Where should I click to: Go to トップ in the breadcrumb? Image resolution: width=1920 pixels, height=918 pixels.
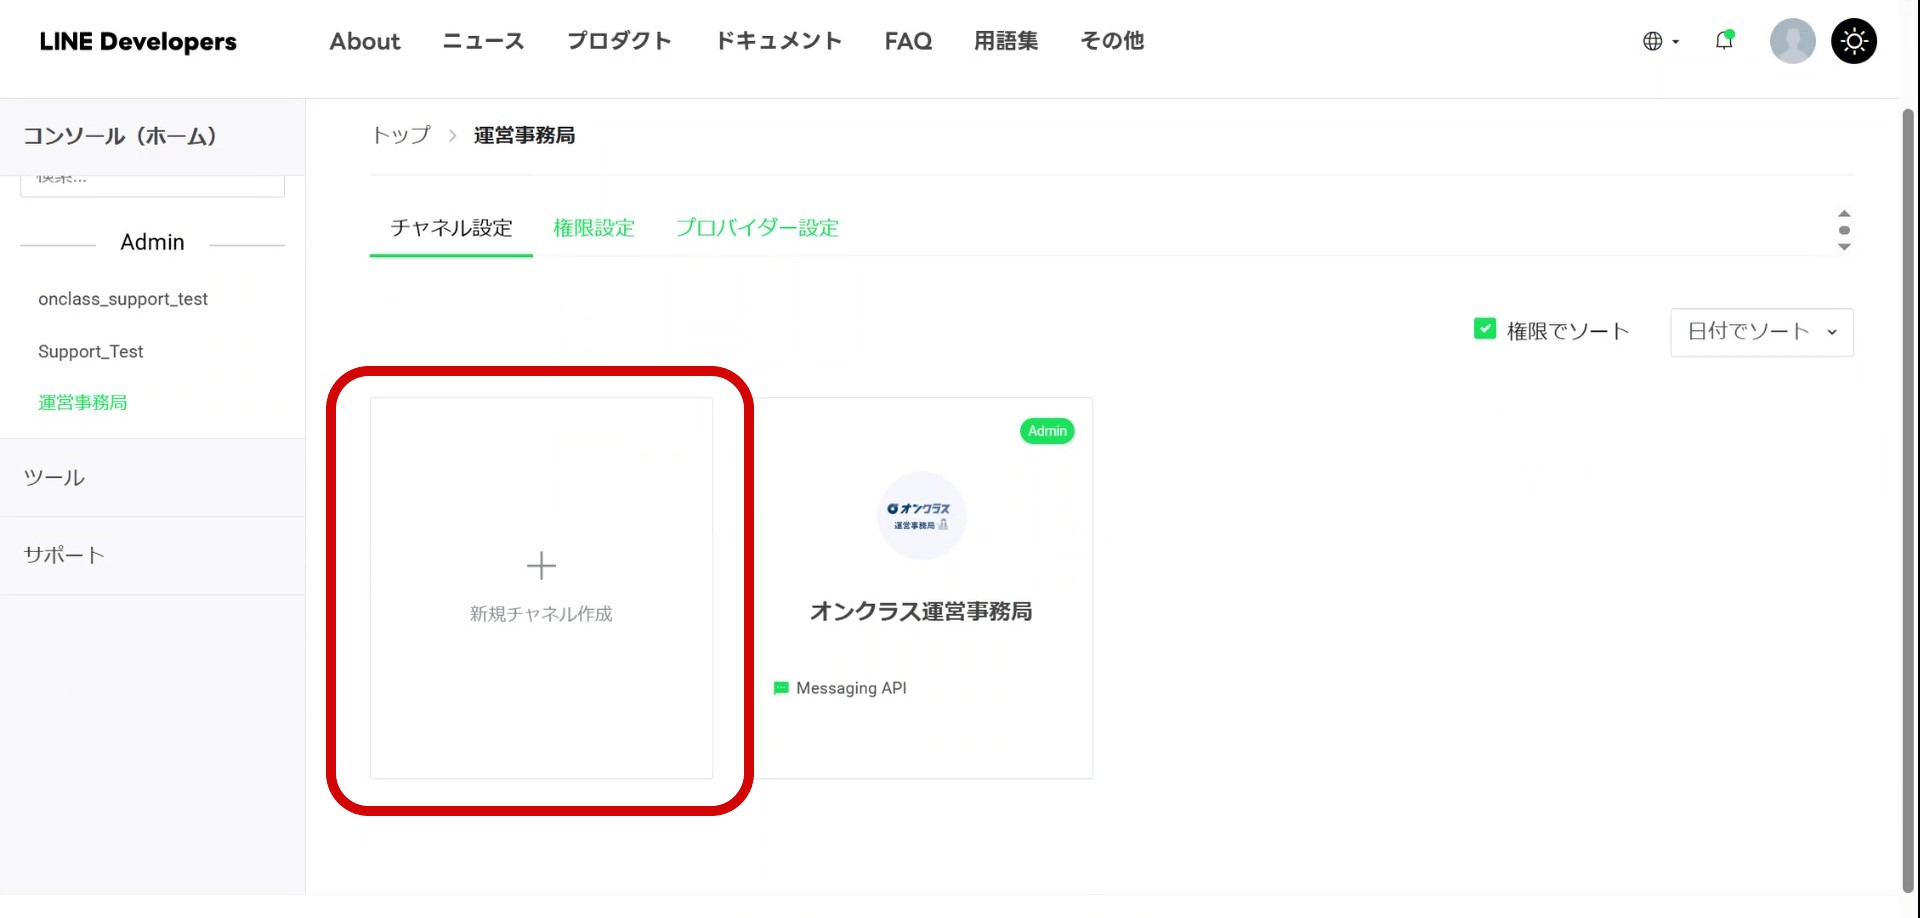point(401,135)
